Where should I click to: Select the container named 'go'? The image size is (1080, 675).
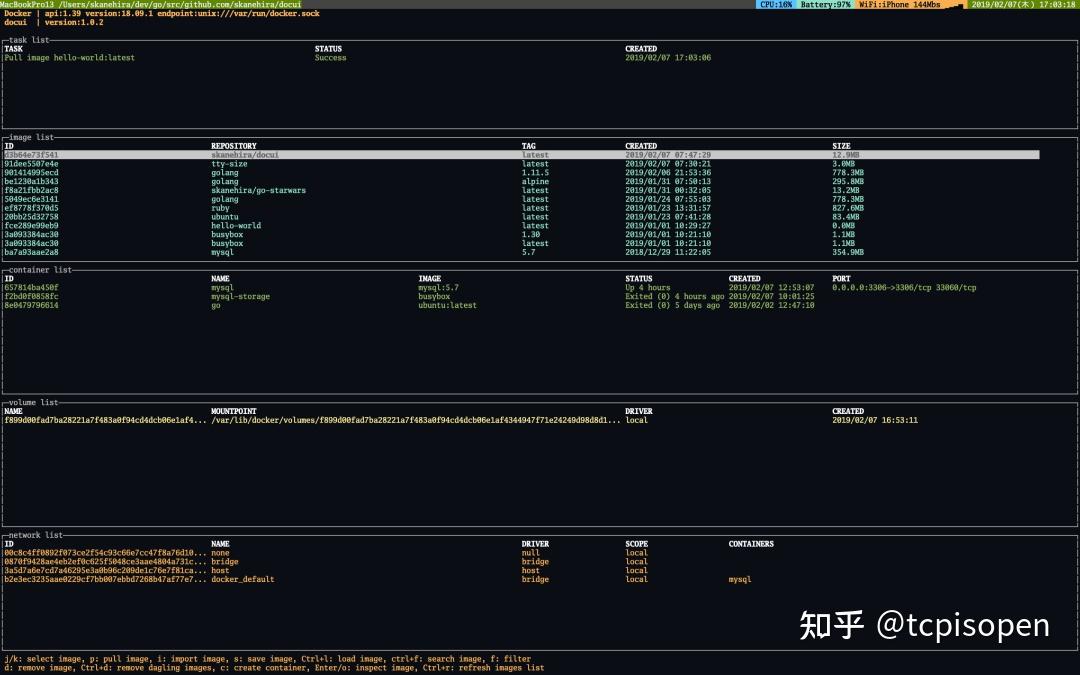click(x=216, y=305)
